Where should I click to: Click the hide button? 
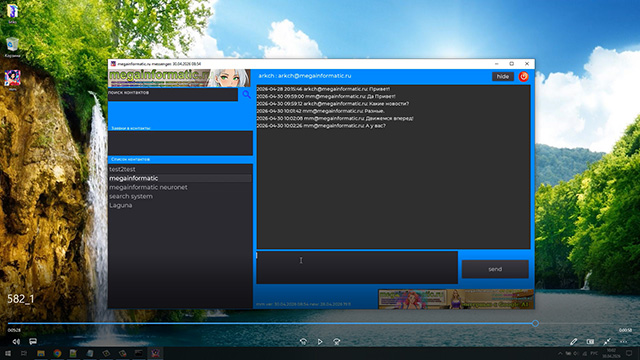coord(502,76)
